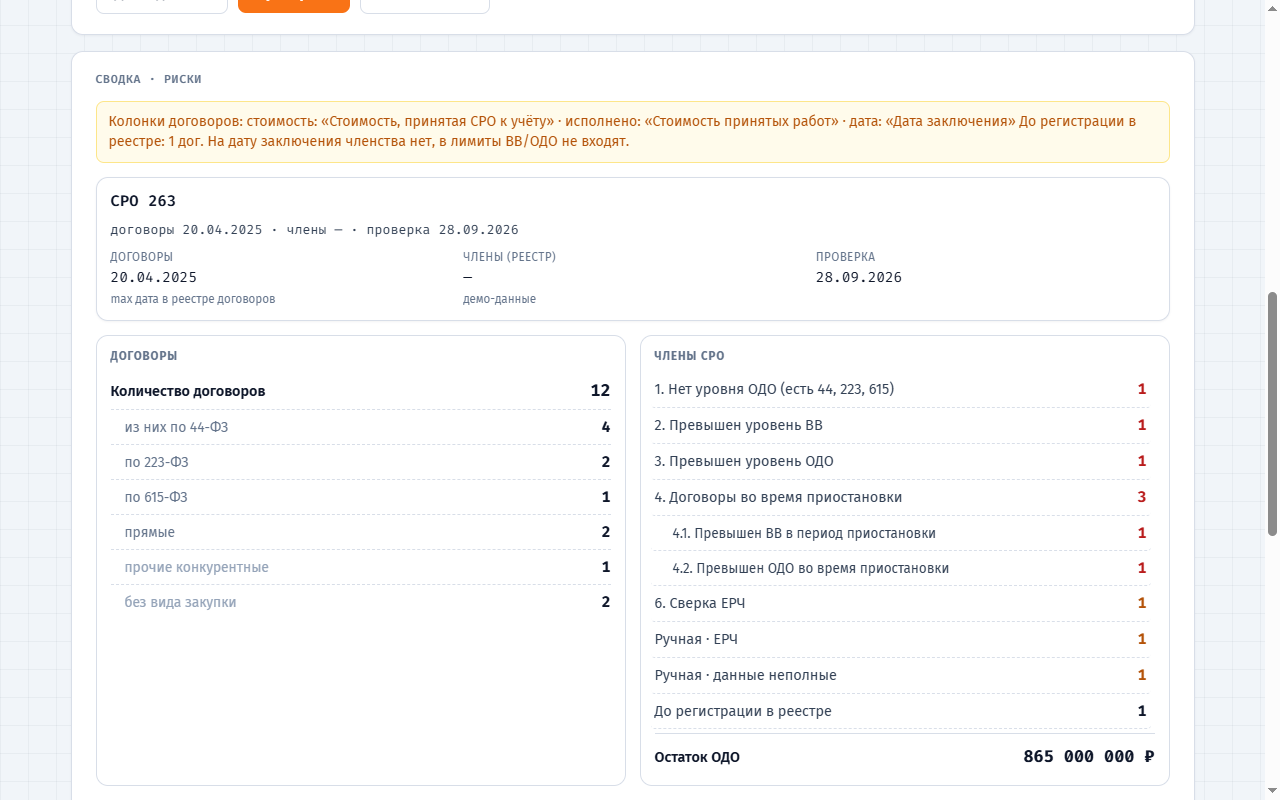Open '1. Нет уровня ОДО (есть 44, 223, 615)'
The image size is (1280, 800).
click(x=901, y=389)
